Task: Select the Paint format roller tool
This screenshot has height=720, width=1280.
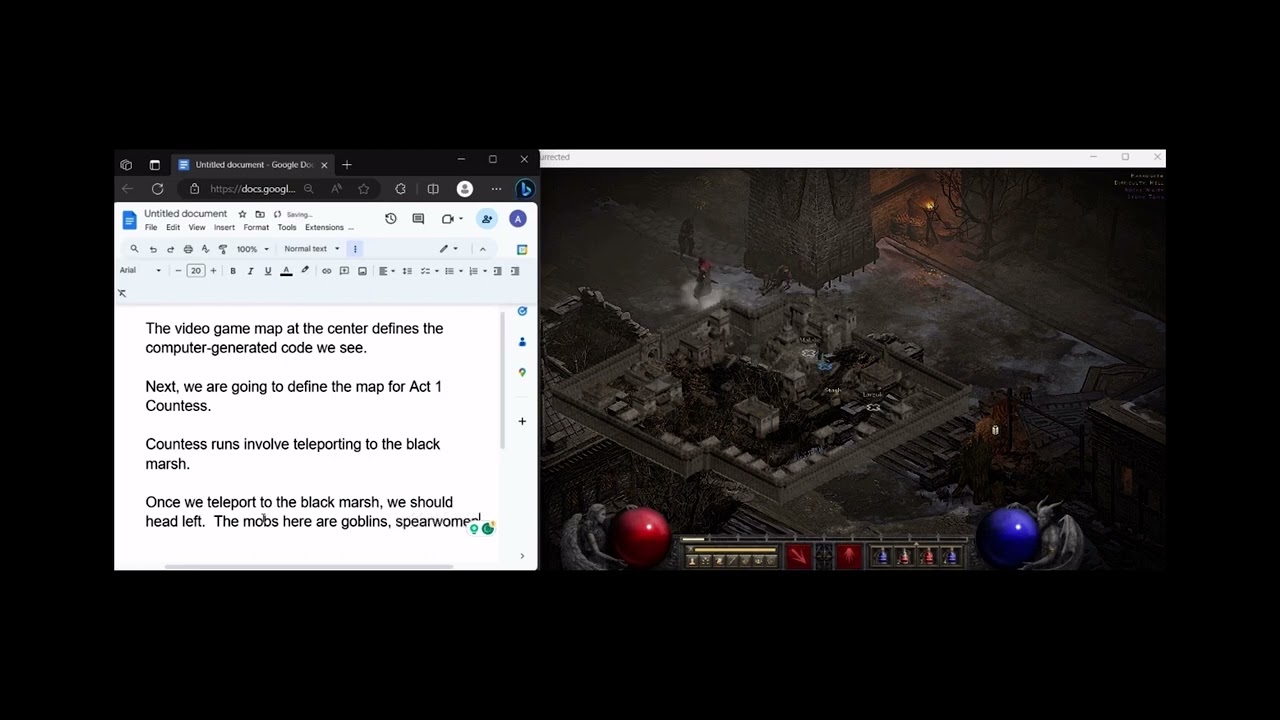Action: pyautogui.click(x=223, y=249)
